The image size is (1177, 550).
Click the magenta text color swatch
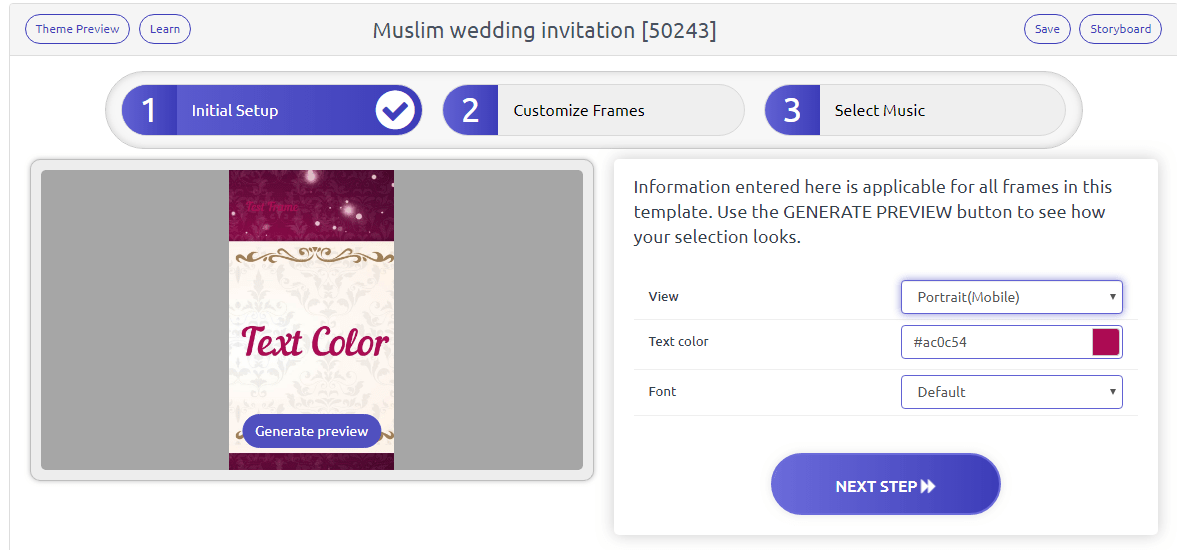(x=1105, y=342)
